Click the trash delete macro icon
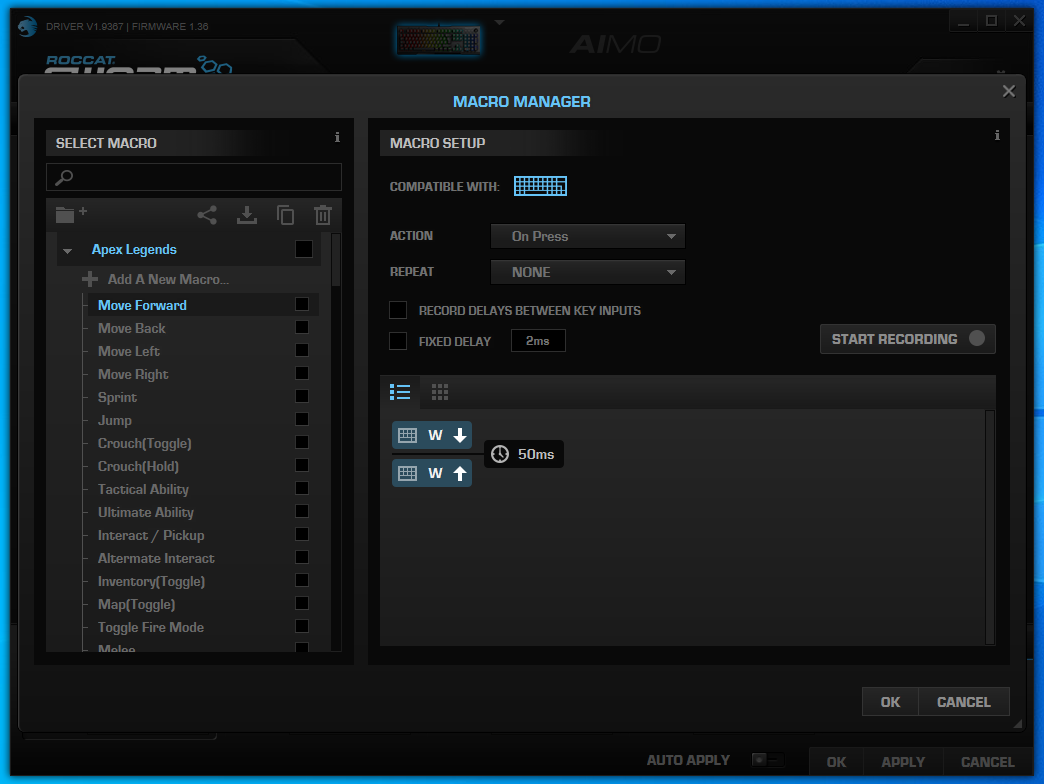Image resolution: width=1044 pixels, height=784 pixels. pyautogui.click(x=323, y=215)
